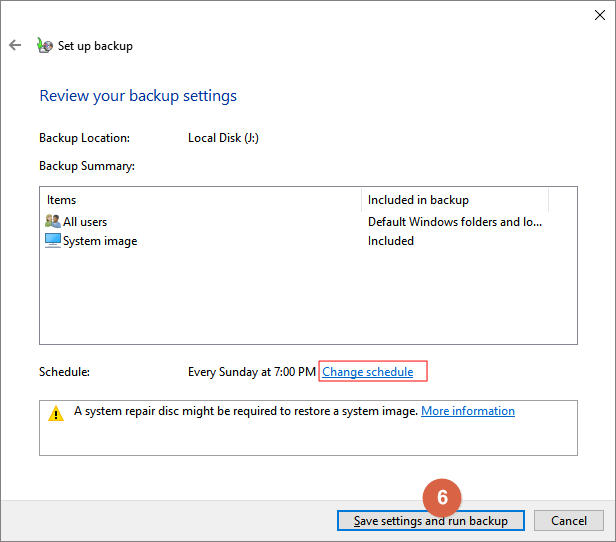Select the All users row label
Screen dimensions: 616x542
(85, 221)
